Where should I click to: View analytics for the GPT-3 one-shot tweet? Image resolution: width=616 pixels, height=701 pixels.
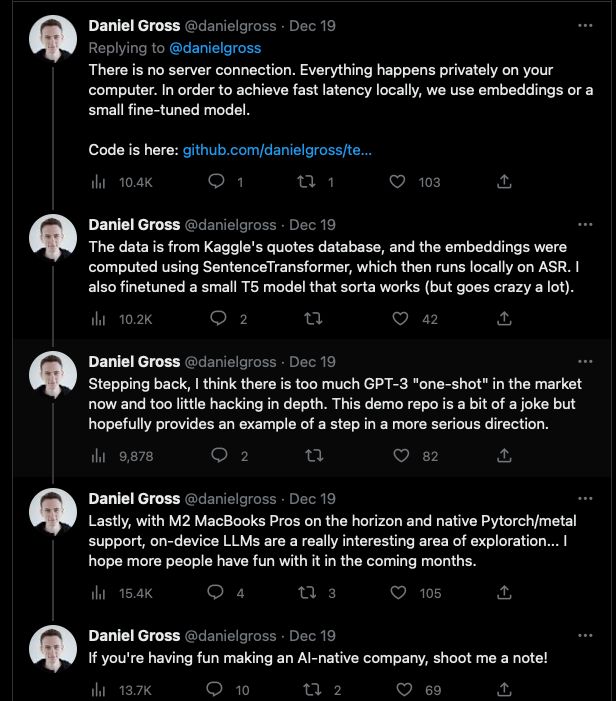point(99,456)
